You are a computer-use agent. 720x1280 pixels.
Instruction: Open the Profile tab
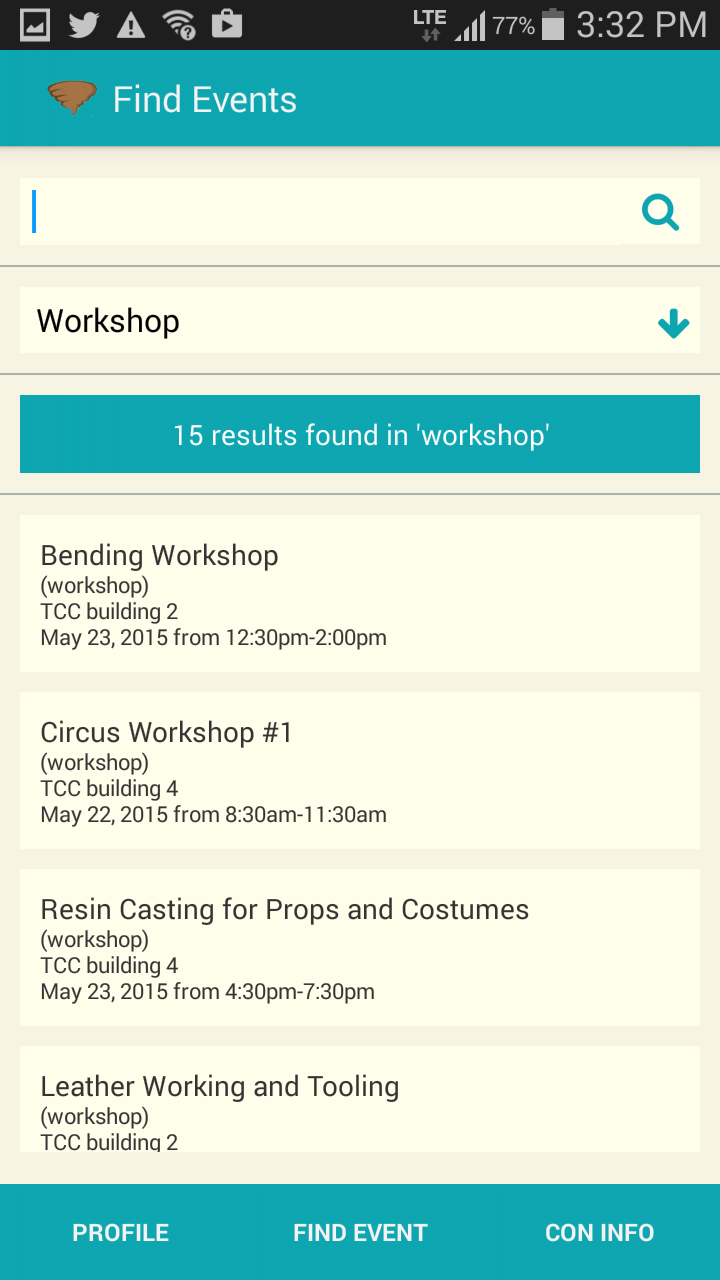pos(120,1233)
